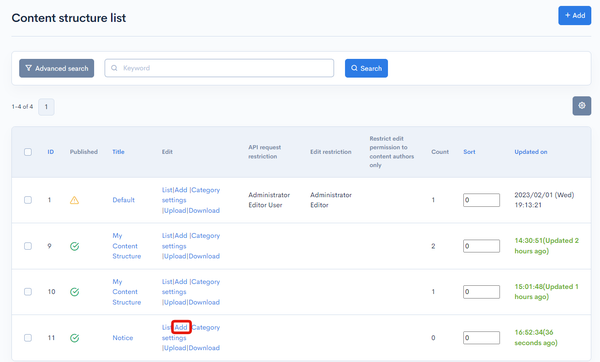This screenshot has height=362, width=600.
Task: Click the gear settings icon above table
Action: pyautogui.click(x=582, y=106)
